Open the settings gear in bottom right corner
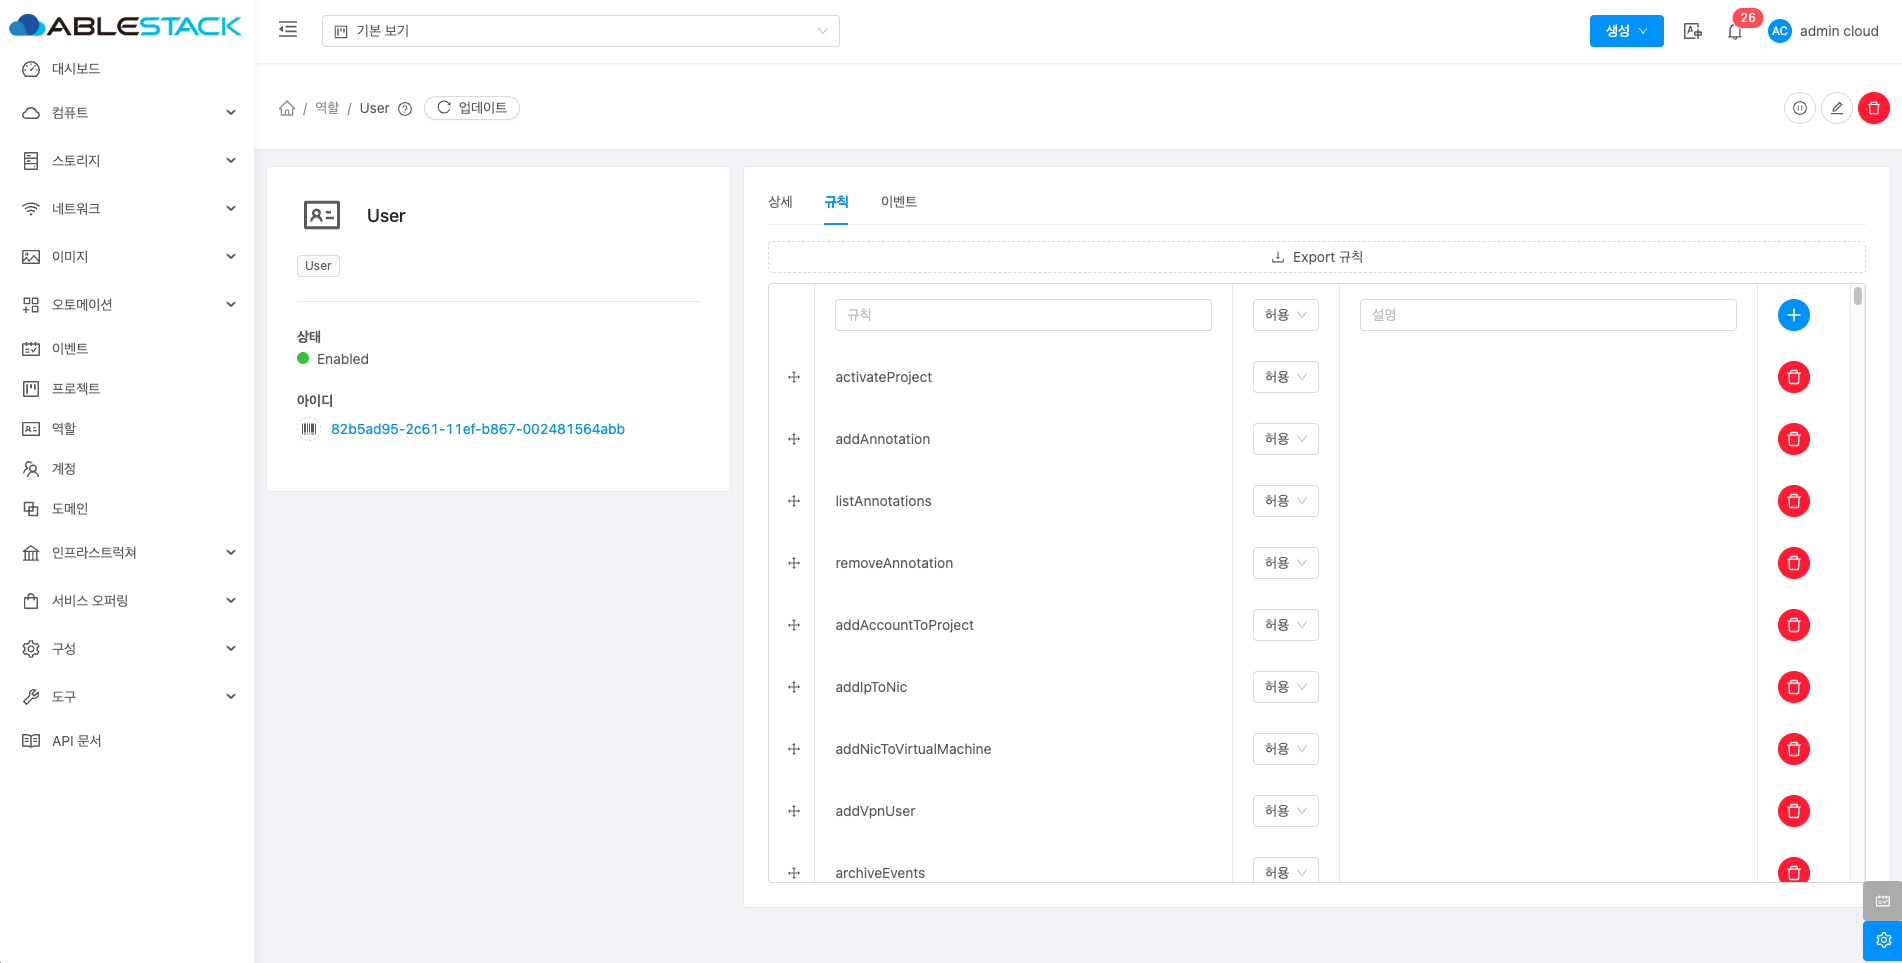Image resolution: width=1902 pixels, height=963 pixels. click(x=1882, y=940)
